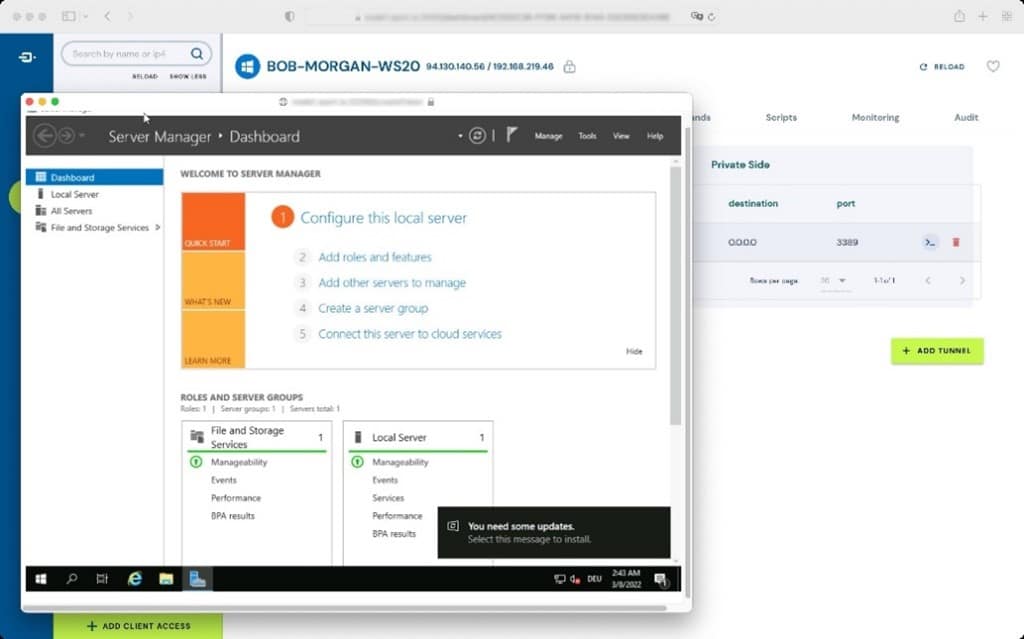Click the ADD TUNNEL button

coord(937,351)
